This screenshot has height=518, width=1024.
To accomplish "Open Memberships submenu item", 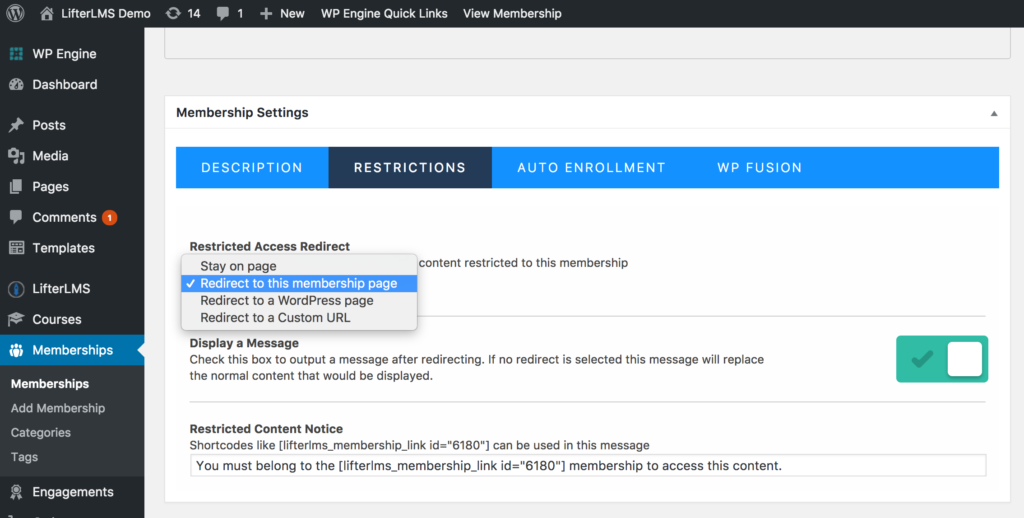I will [50, 383].
